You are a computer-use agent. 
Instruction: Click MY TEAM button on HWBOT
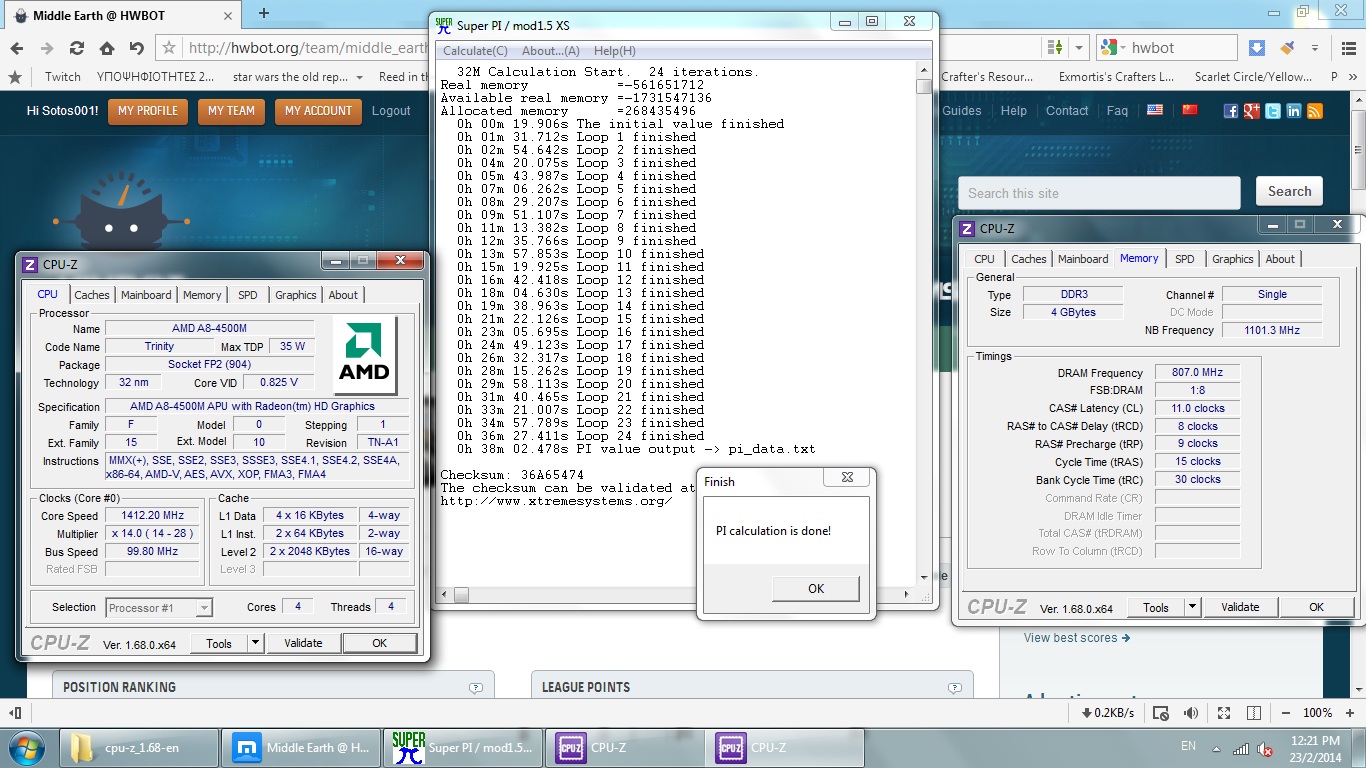(x=231, y=111)
